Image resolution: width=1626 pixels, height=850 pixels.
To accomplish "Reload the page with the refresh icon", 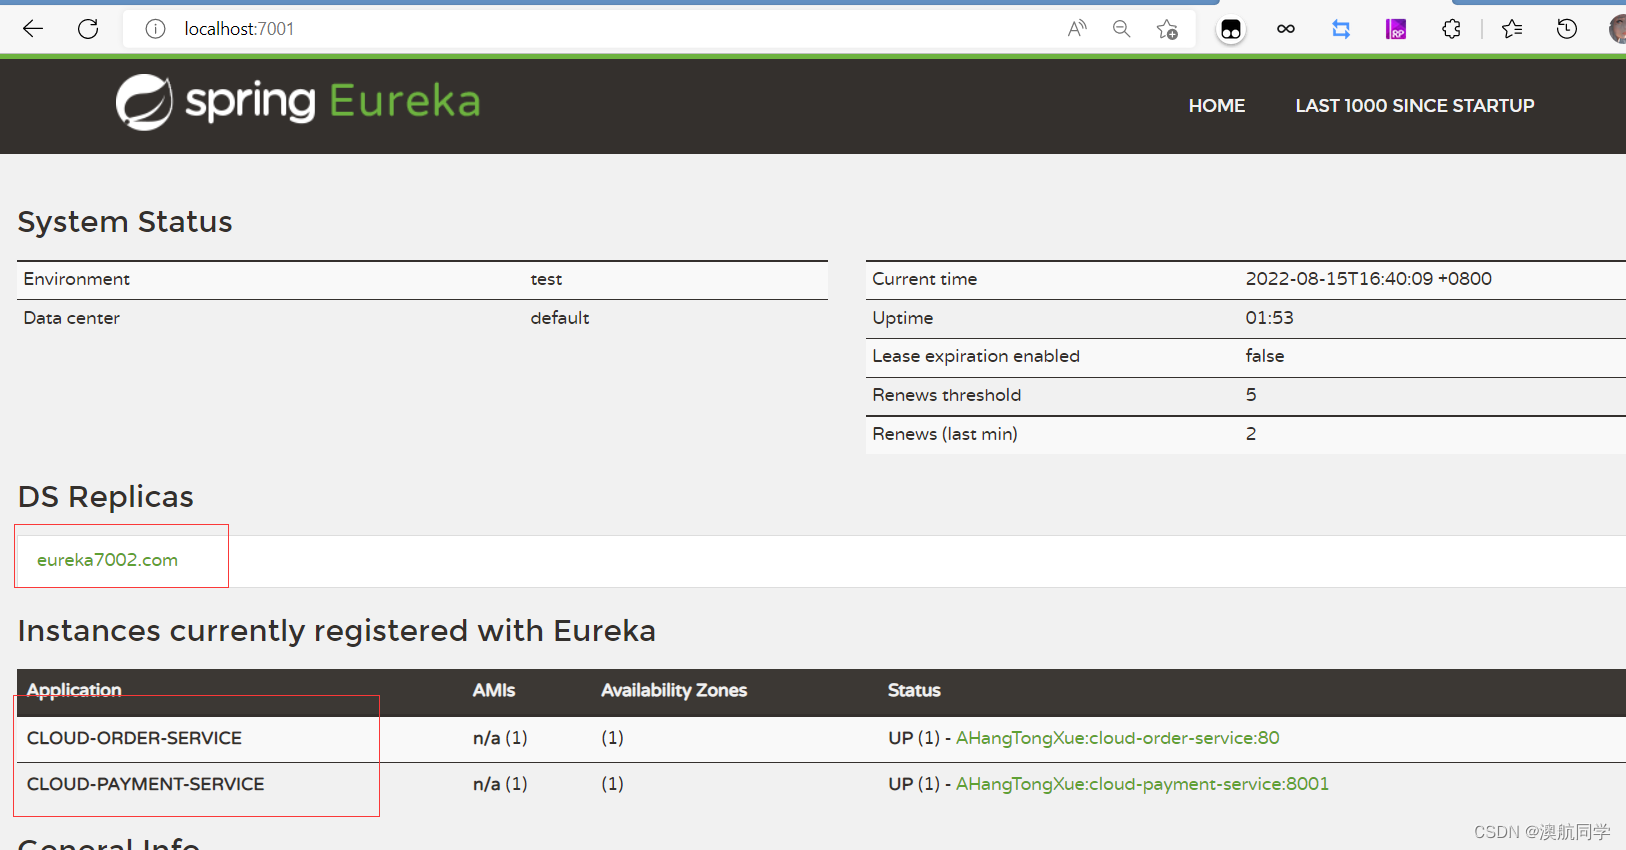I will coord(88,29).
